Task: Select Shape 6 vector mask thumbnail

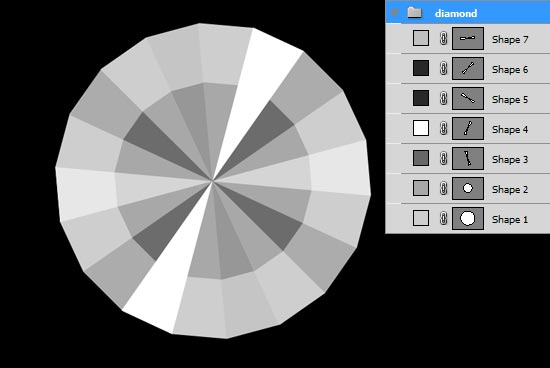Action: pos(468,68)
